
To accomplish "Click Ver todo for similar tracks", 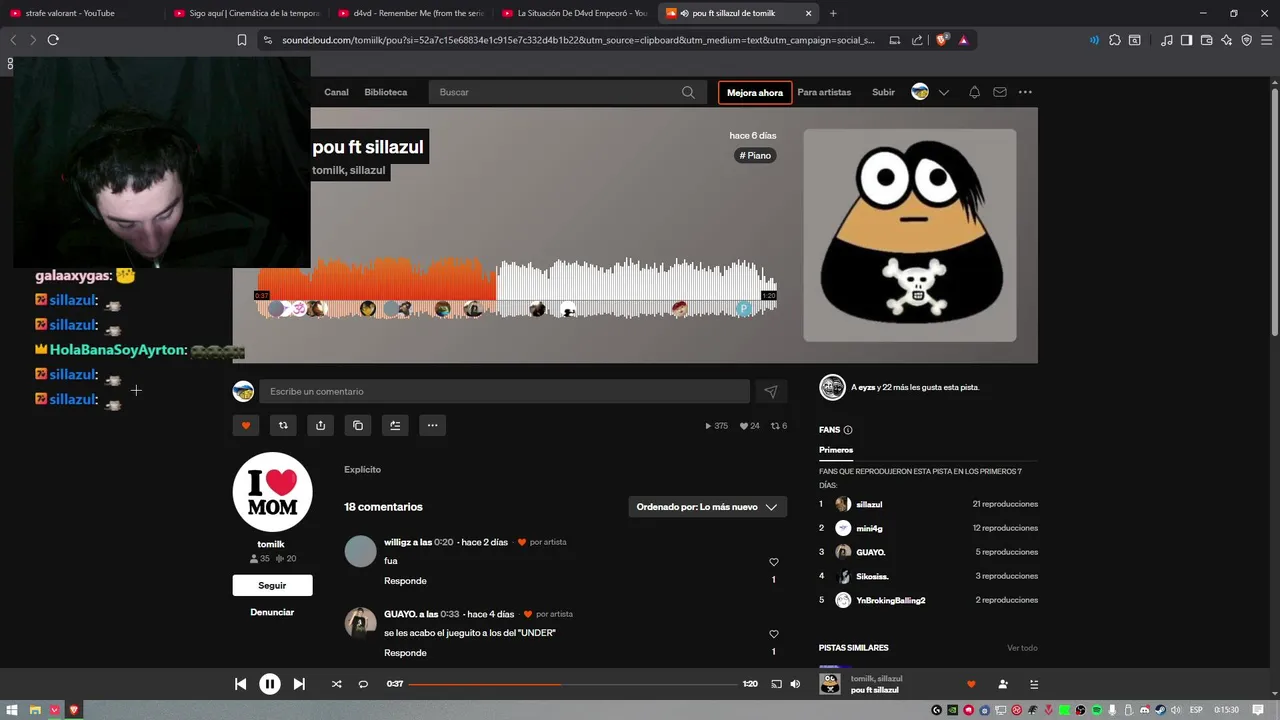I will click(1022, 648).
